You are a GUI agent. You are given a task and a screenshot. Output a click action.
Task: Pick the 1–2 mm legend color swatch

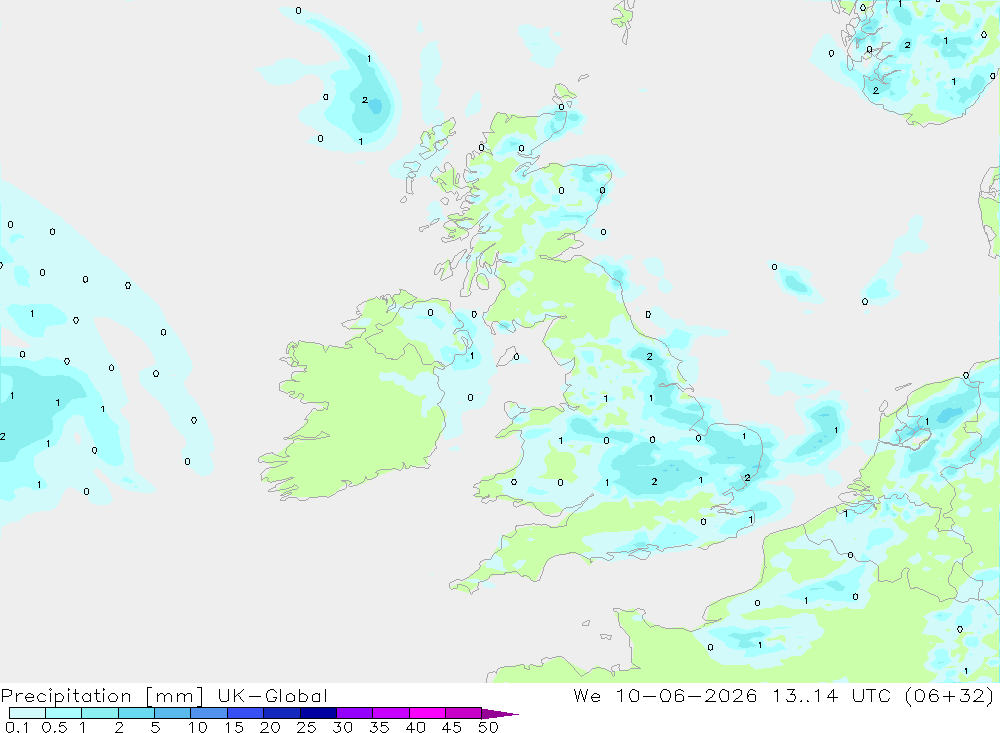(99, 713)
